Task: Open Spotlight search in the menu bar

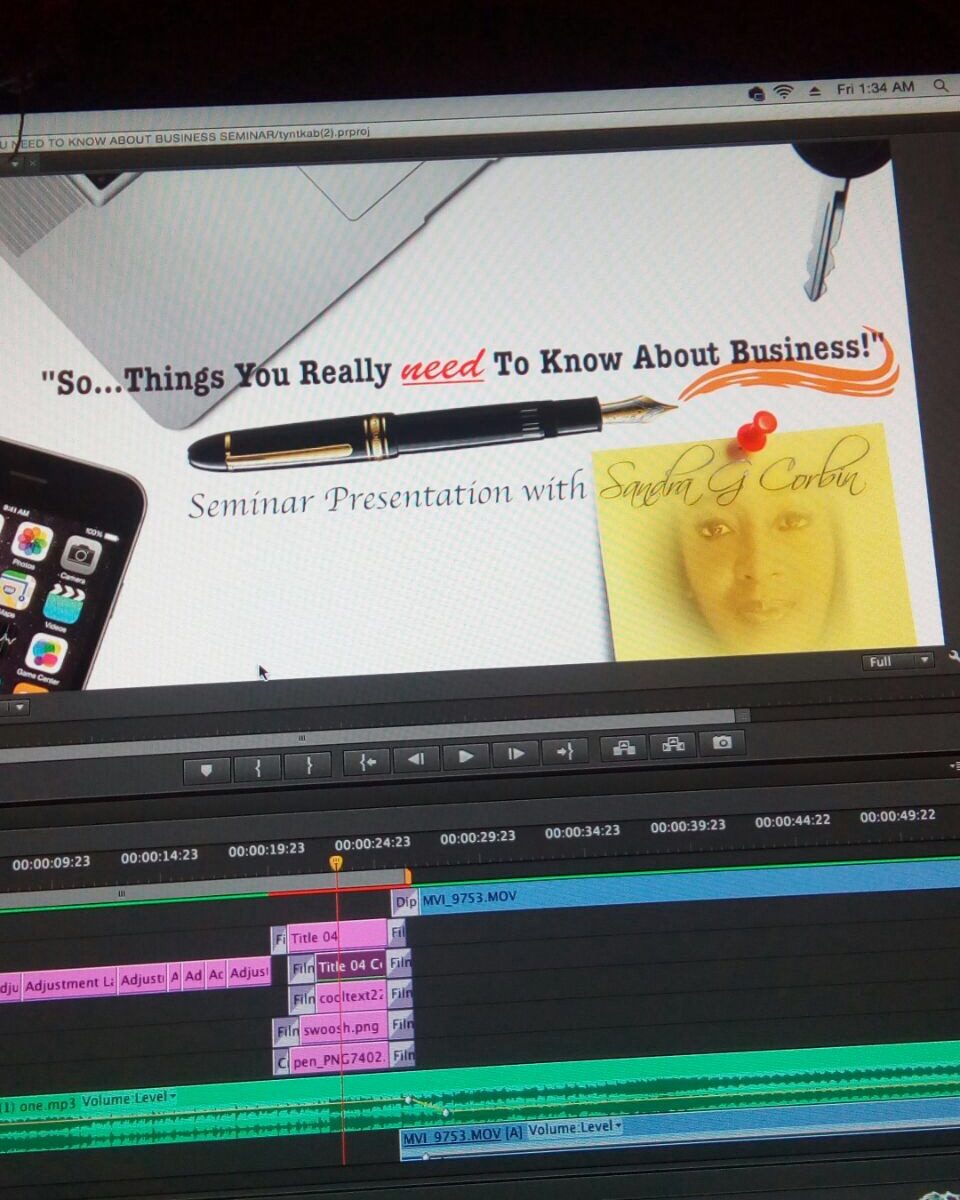Action: click(x=940, y=87)
